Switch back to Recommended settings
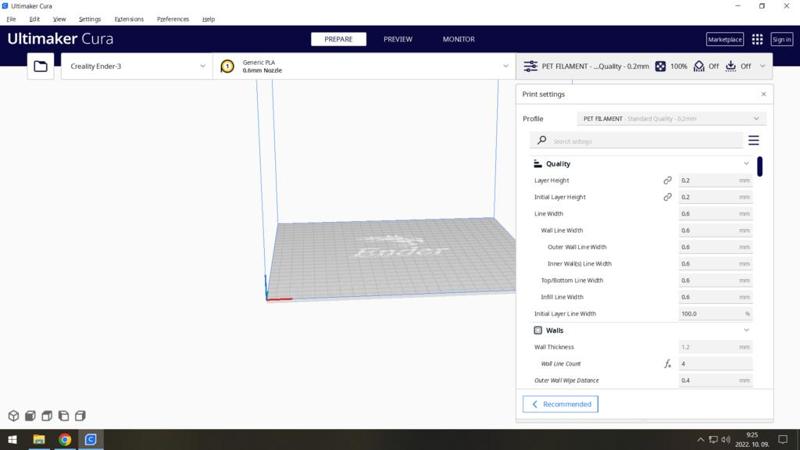Viewport: 800px width, 450px height. 560,404
